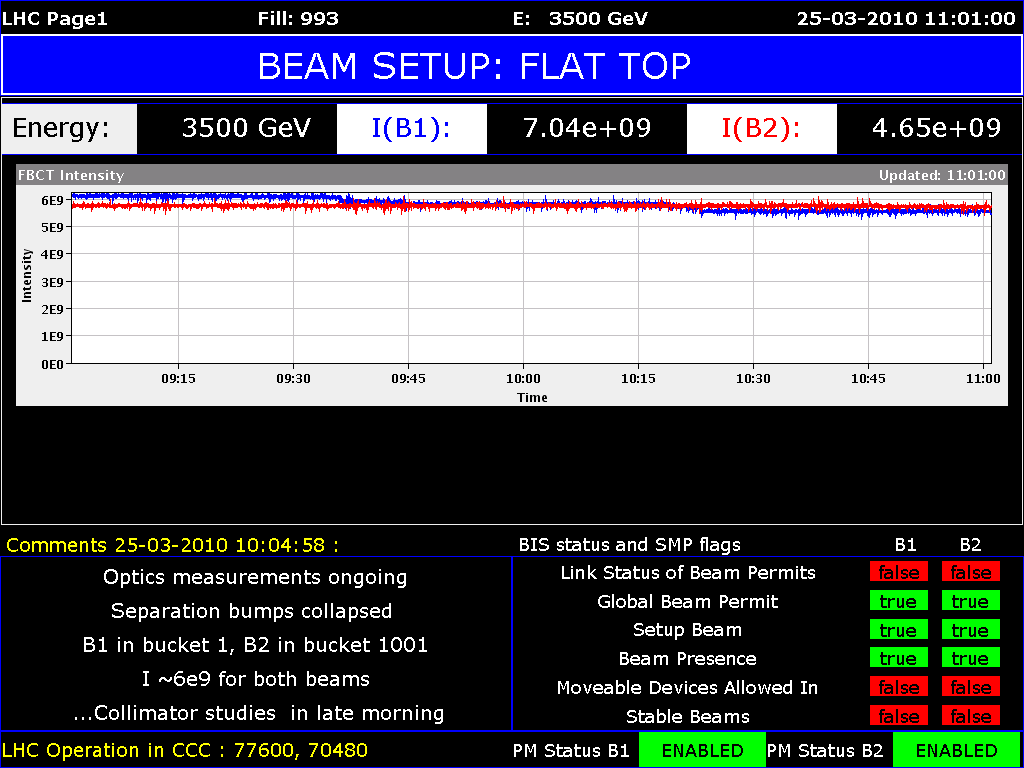The image size is (1024, 768).
Task: Click the B1 Setup Beam true indicator
Action: click(x=898, y=630)
